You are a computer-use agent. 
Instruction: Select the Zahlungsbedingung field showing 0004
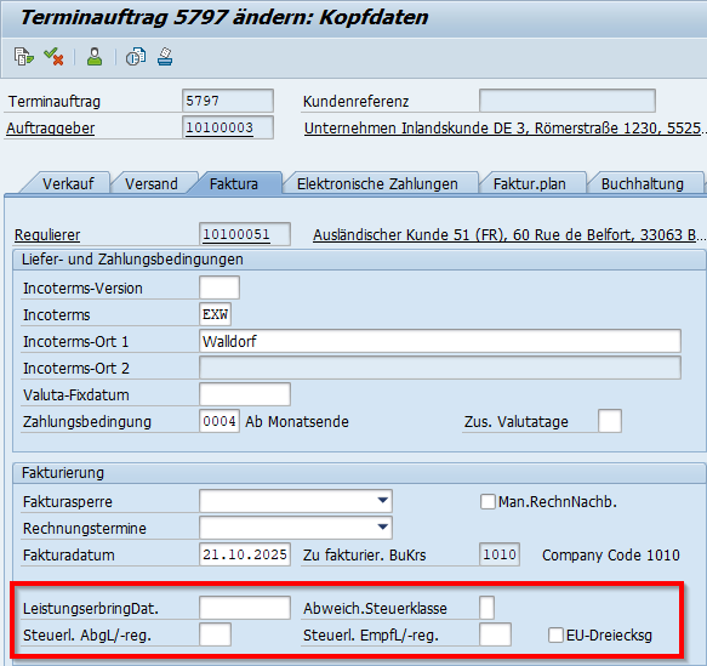219,421
